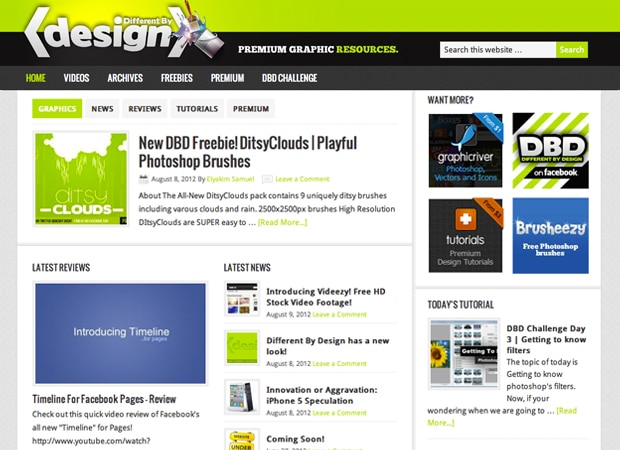Click the Today's Tutorial heading
Image resolution: width=620 pixels, height=450 pixels.
pos(461,304)
